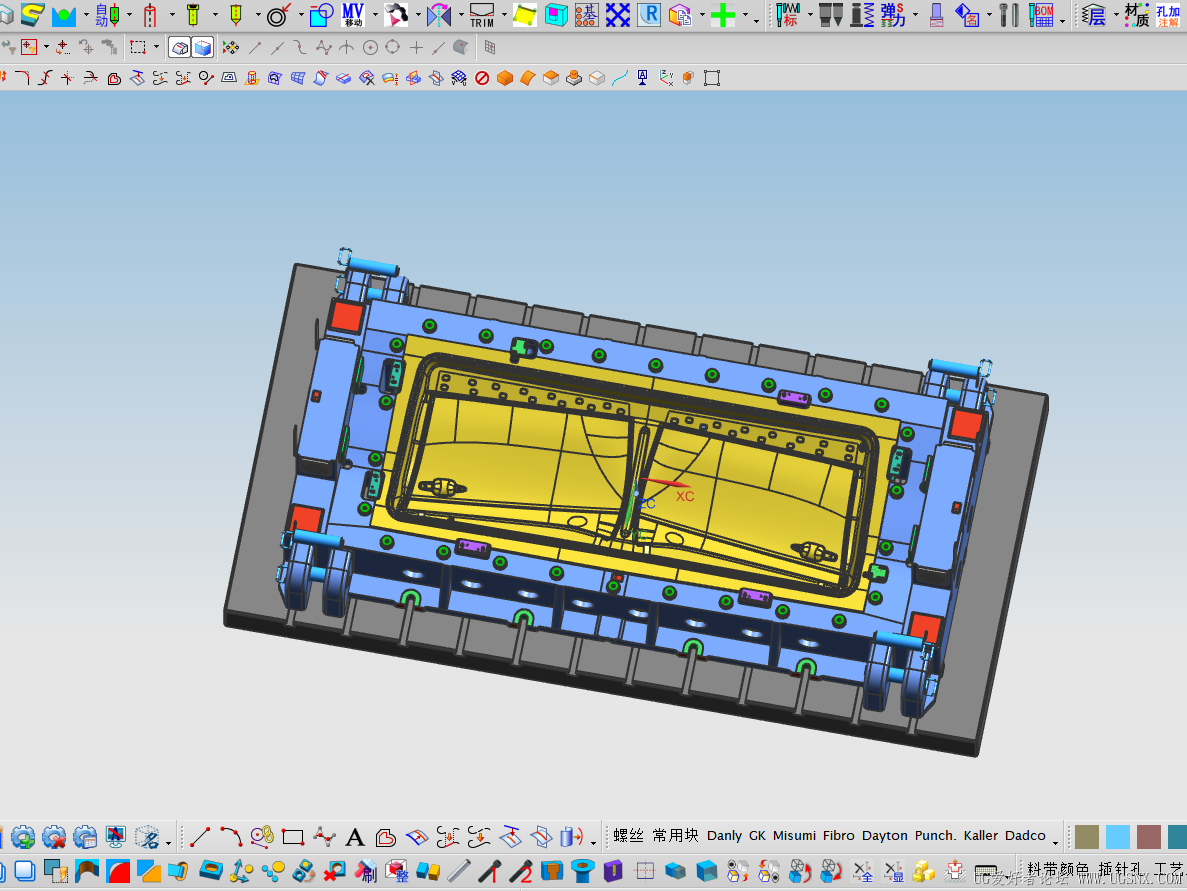
Task: Click the gear with green plus icon
Action: pos(23,836)
